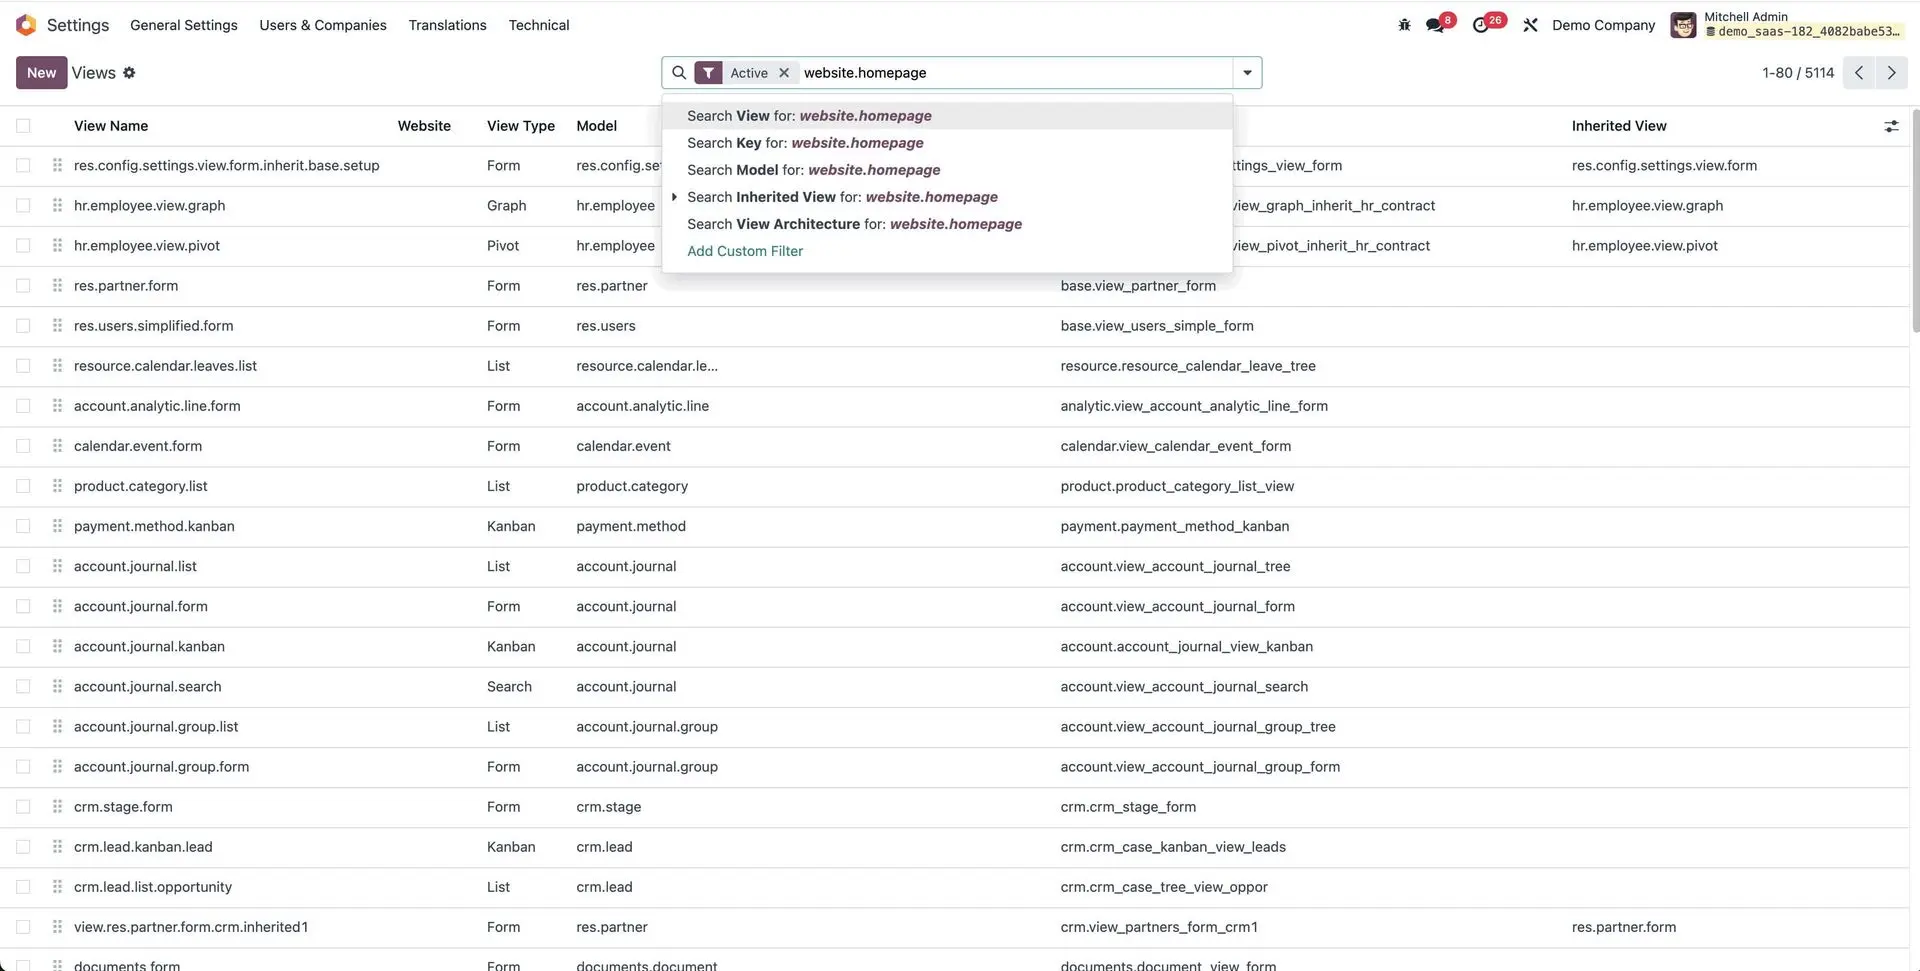Go to previous page of records
Screen dimensions: 1920x971
(x=1859, y=73)
